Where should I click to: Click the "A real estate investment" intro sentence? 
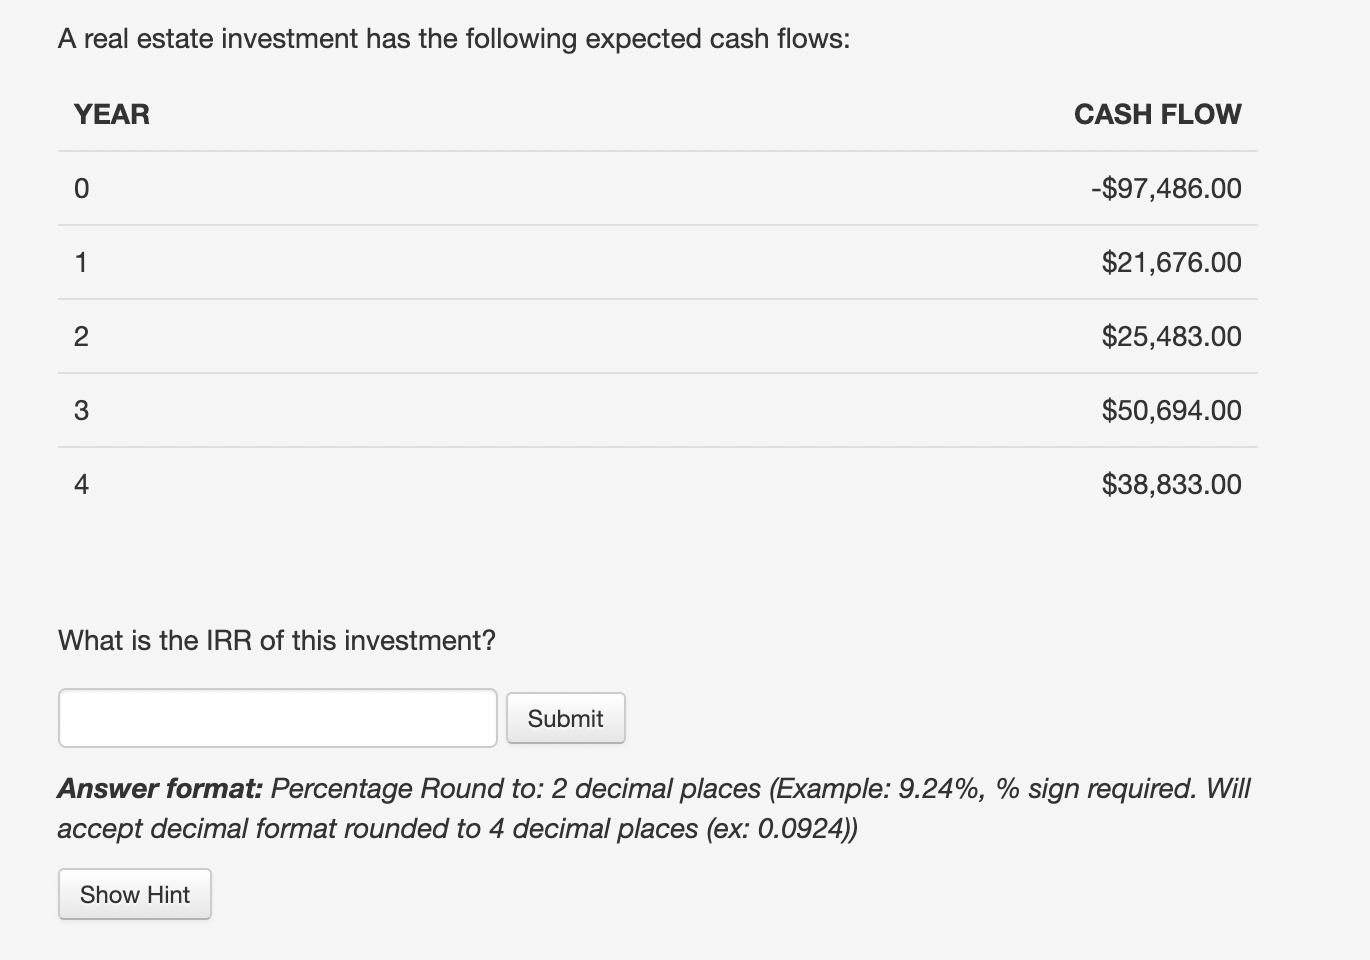pos(454,39)
